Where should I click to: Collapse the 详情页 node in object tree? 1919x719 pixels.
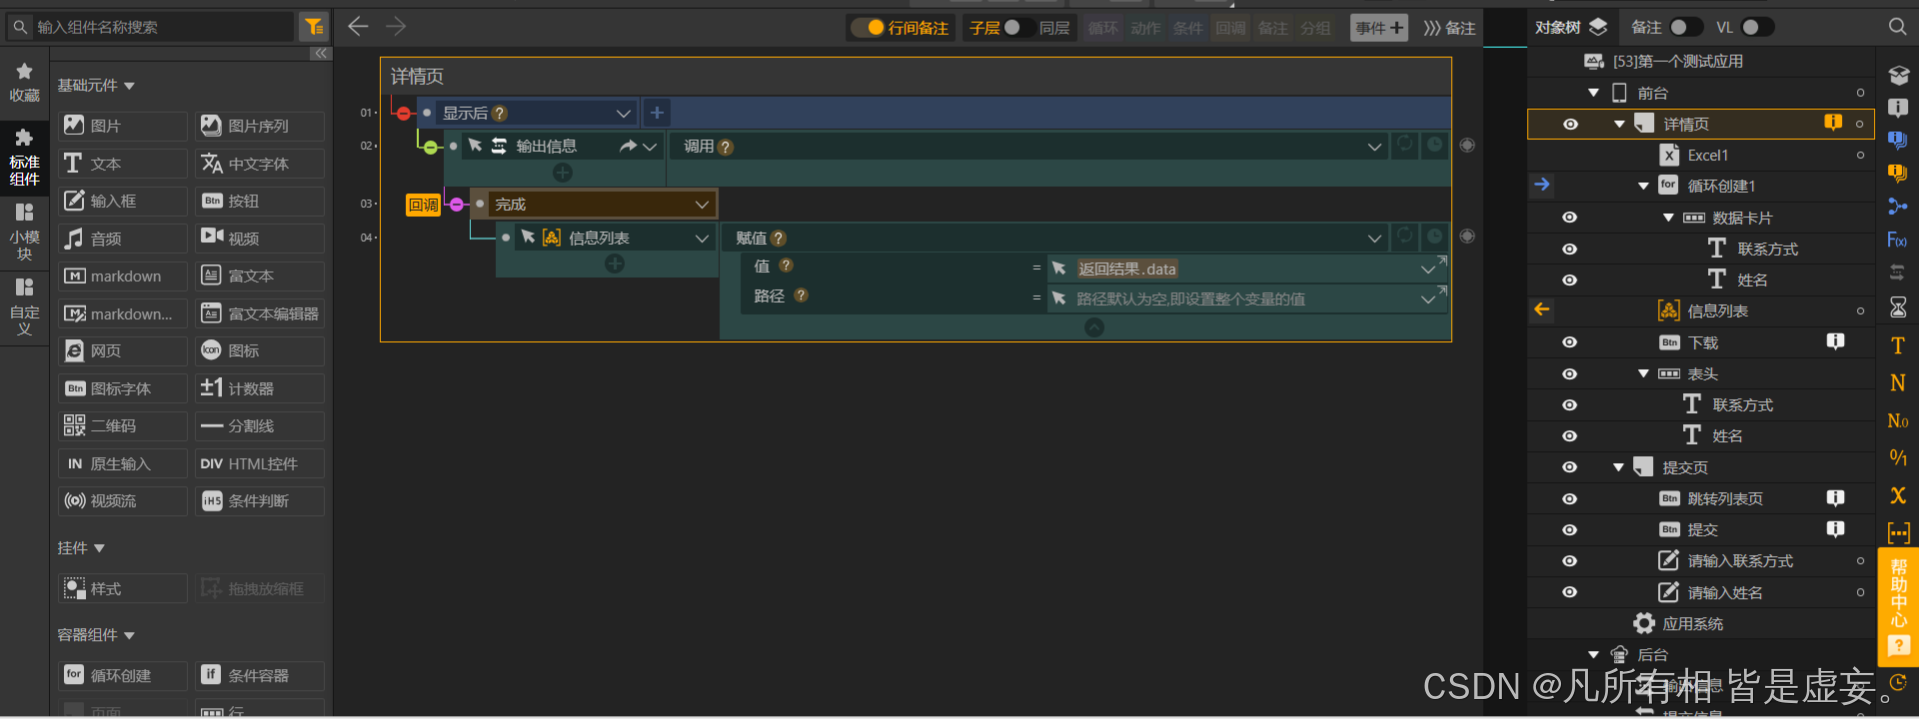tap(1619, 124)
